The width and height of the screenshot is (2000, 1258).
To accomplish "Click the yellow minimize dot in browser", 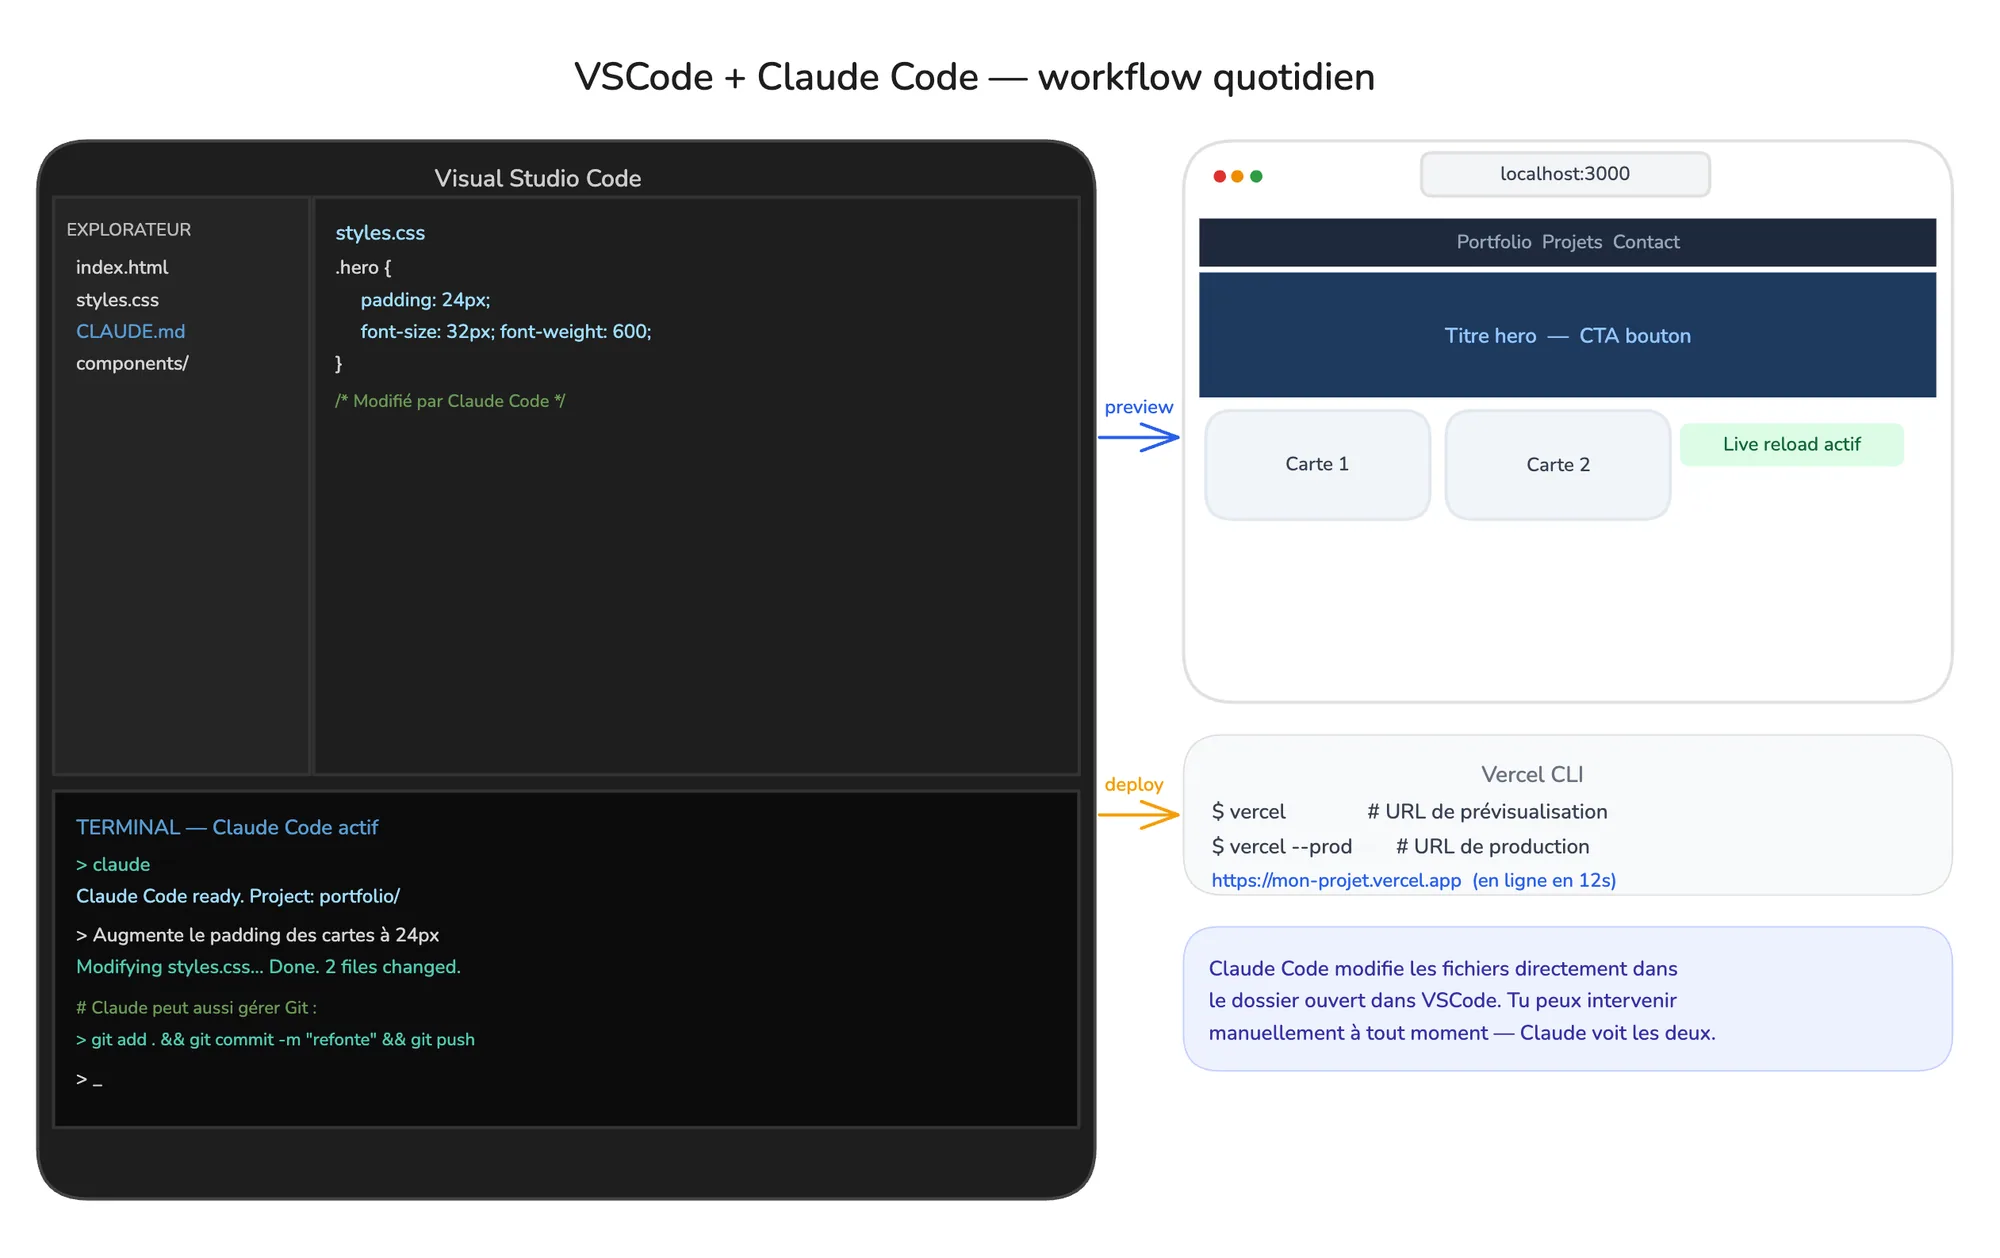I will pyautogui.click(x=1238, y=176).
